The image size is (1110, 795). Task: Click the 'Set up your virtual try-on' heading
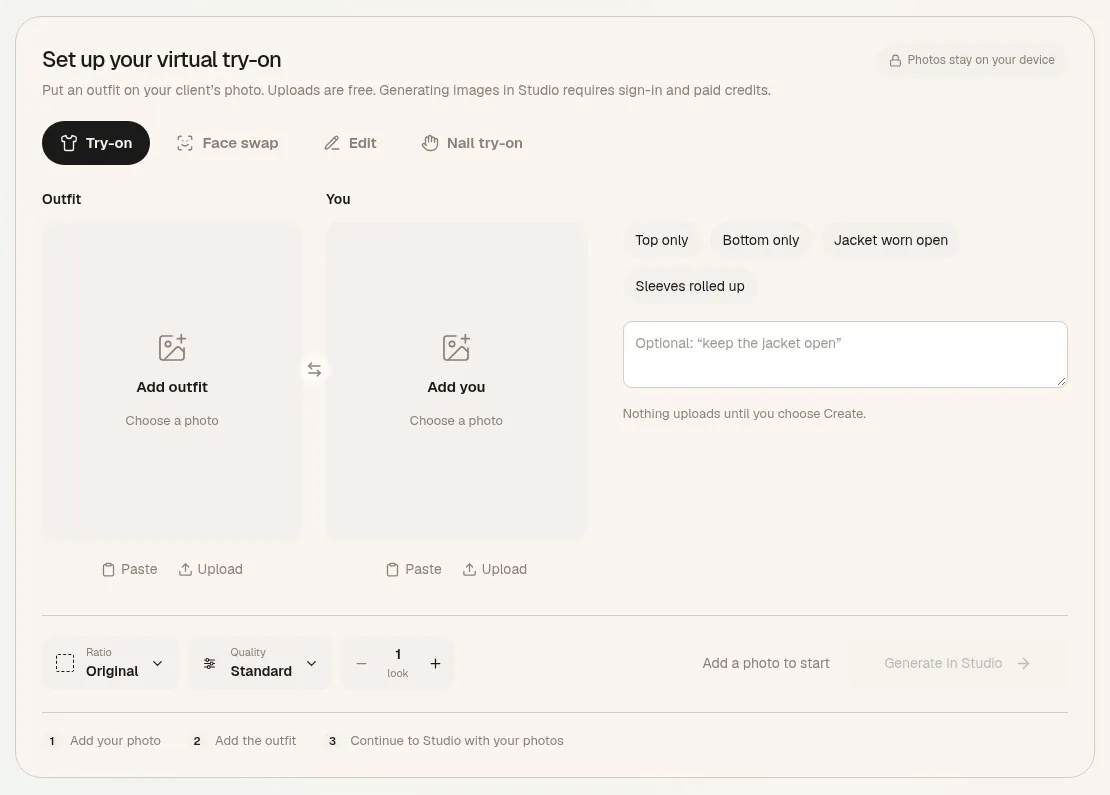pos(161,59)
